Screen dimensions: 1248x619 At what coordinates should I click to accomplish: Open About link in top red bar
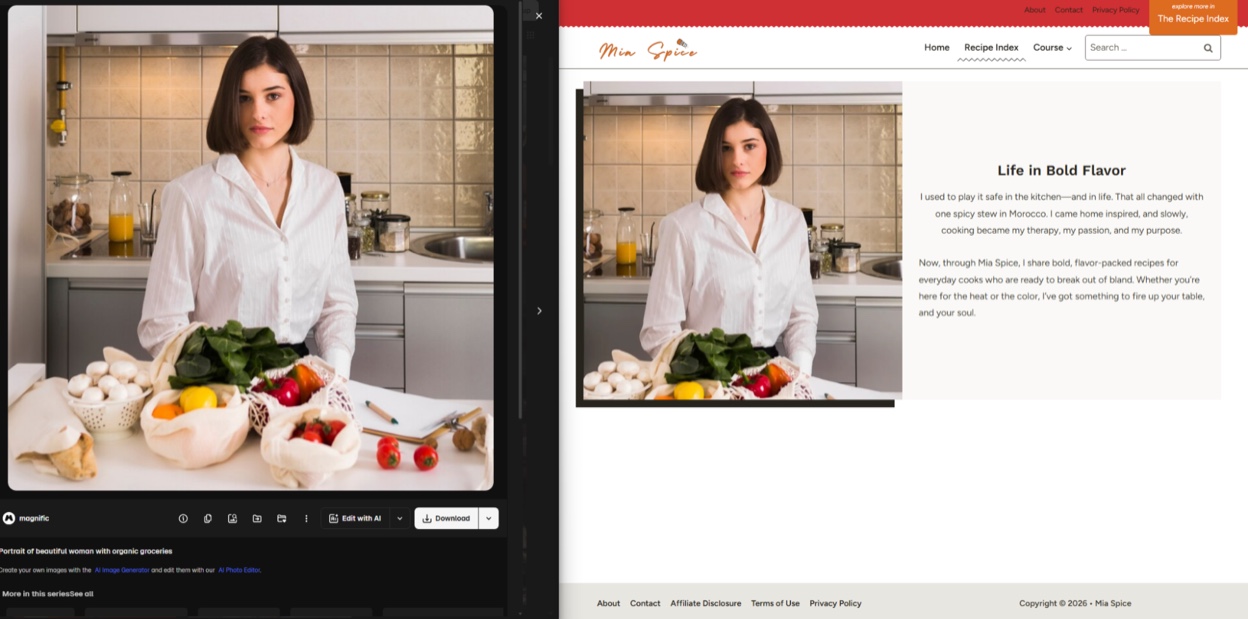coord(1035,10)
